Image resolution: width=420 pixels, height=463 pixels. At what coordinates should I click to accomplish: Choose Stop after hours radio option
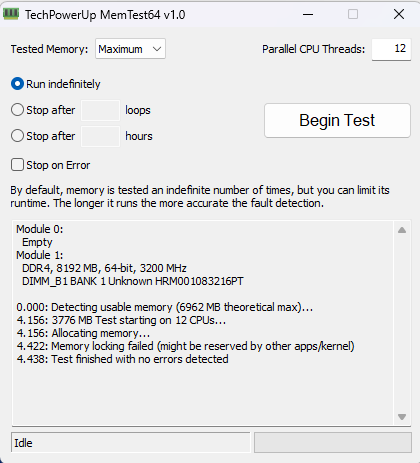(17, 136)
